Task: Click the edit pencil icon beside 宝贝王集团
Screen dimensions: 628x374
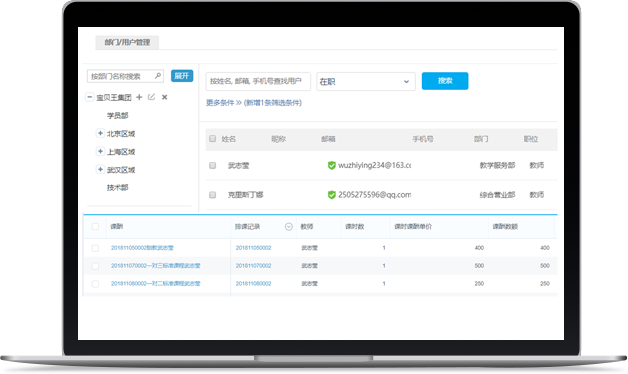Action: (151, 97)
